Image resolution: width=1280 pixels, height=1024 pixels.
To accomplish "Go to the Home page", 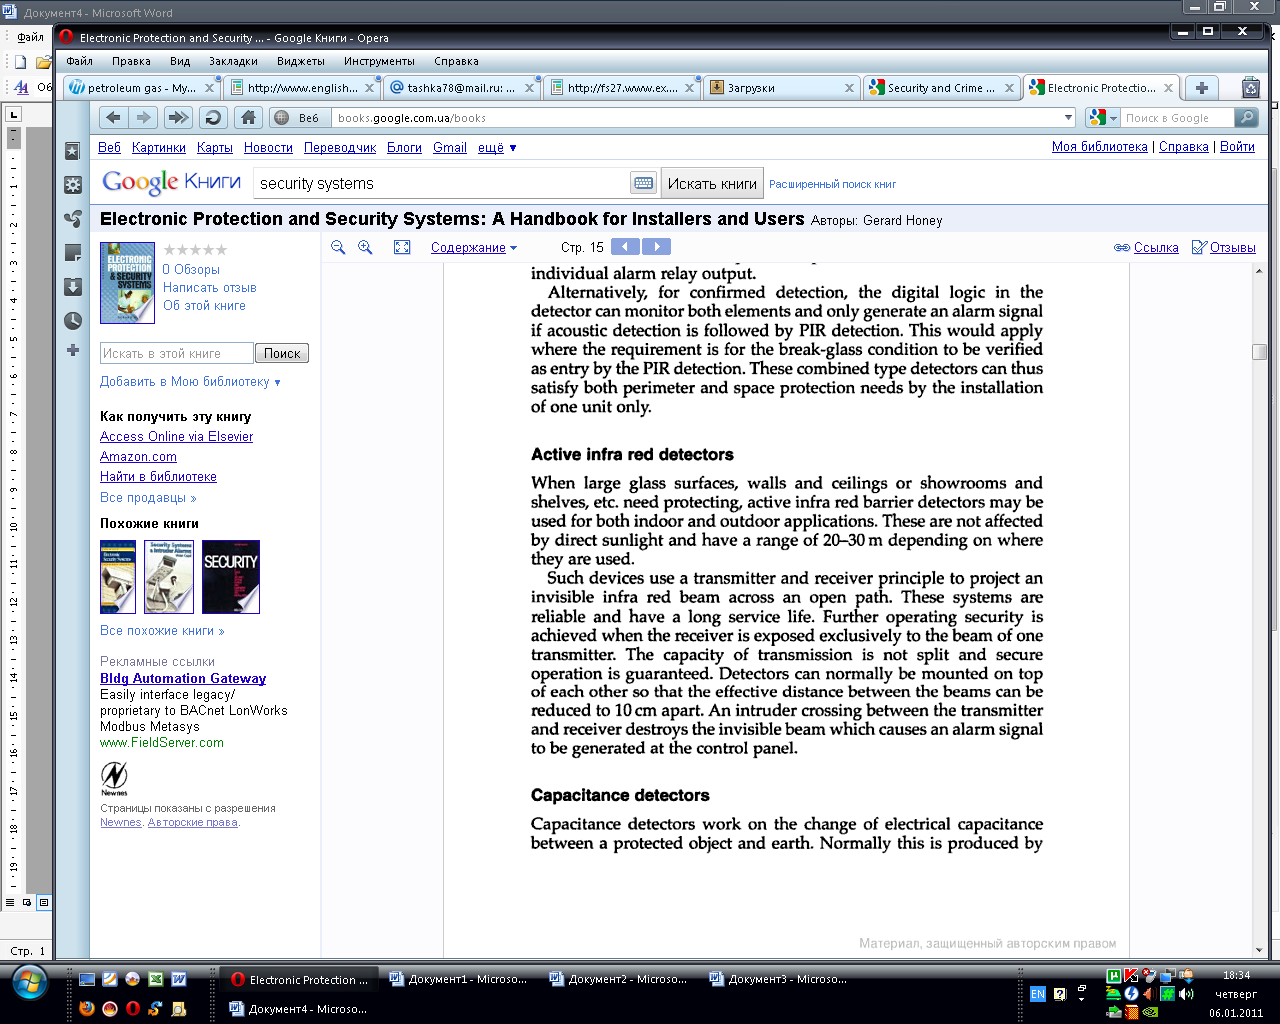I will (248, 118).
